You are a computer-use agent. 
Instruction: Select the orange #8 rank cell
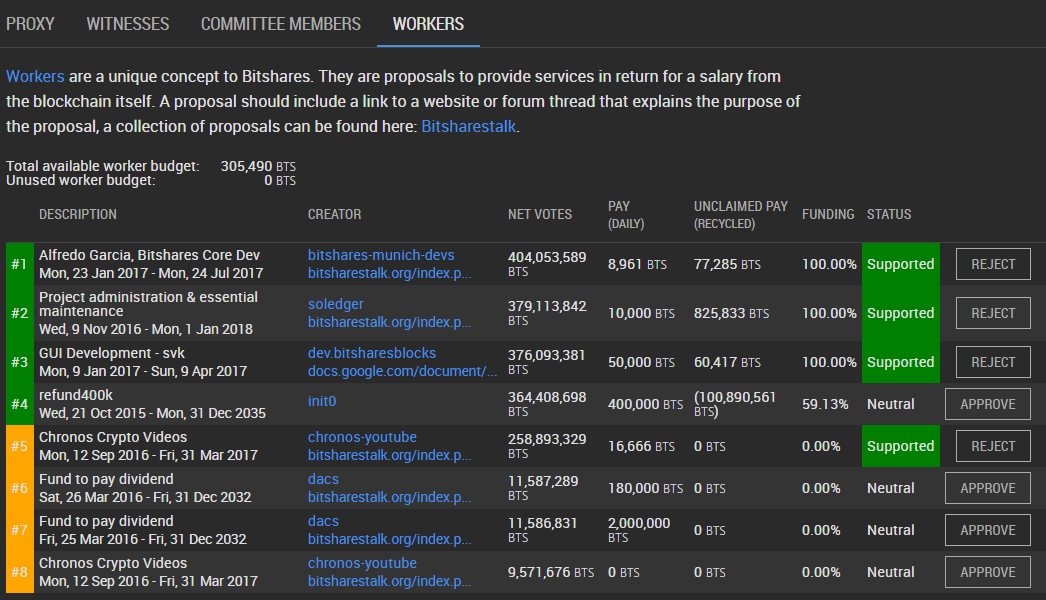coord(19,572)
